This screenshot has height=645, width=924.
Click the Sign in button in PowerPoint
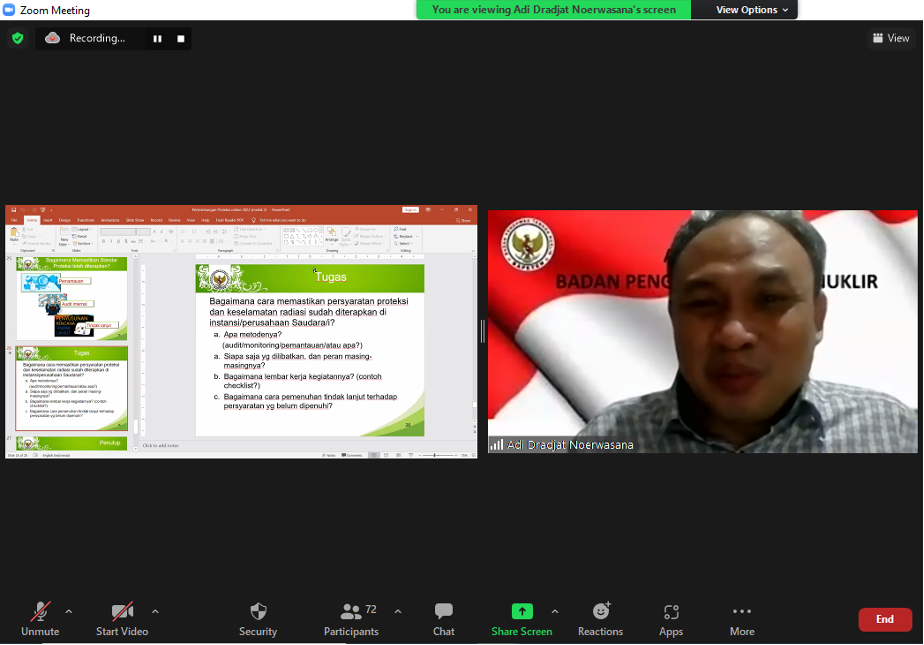click(x=410, y=210)
